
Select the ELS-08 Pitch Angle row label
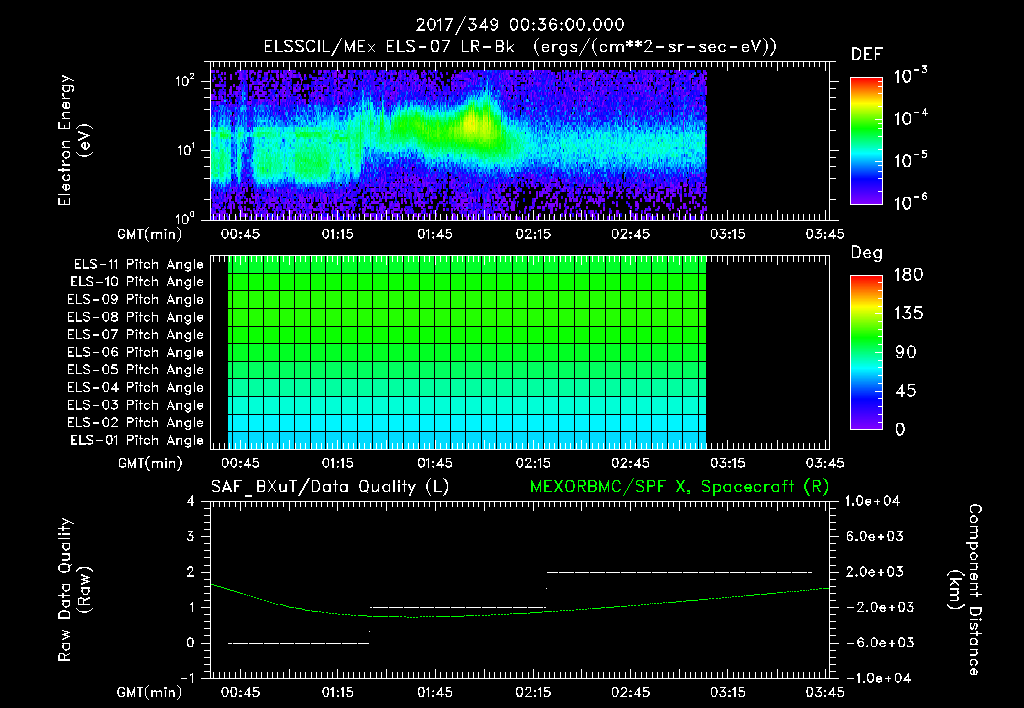point(136,317)
